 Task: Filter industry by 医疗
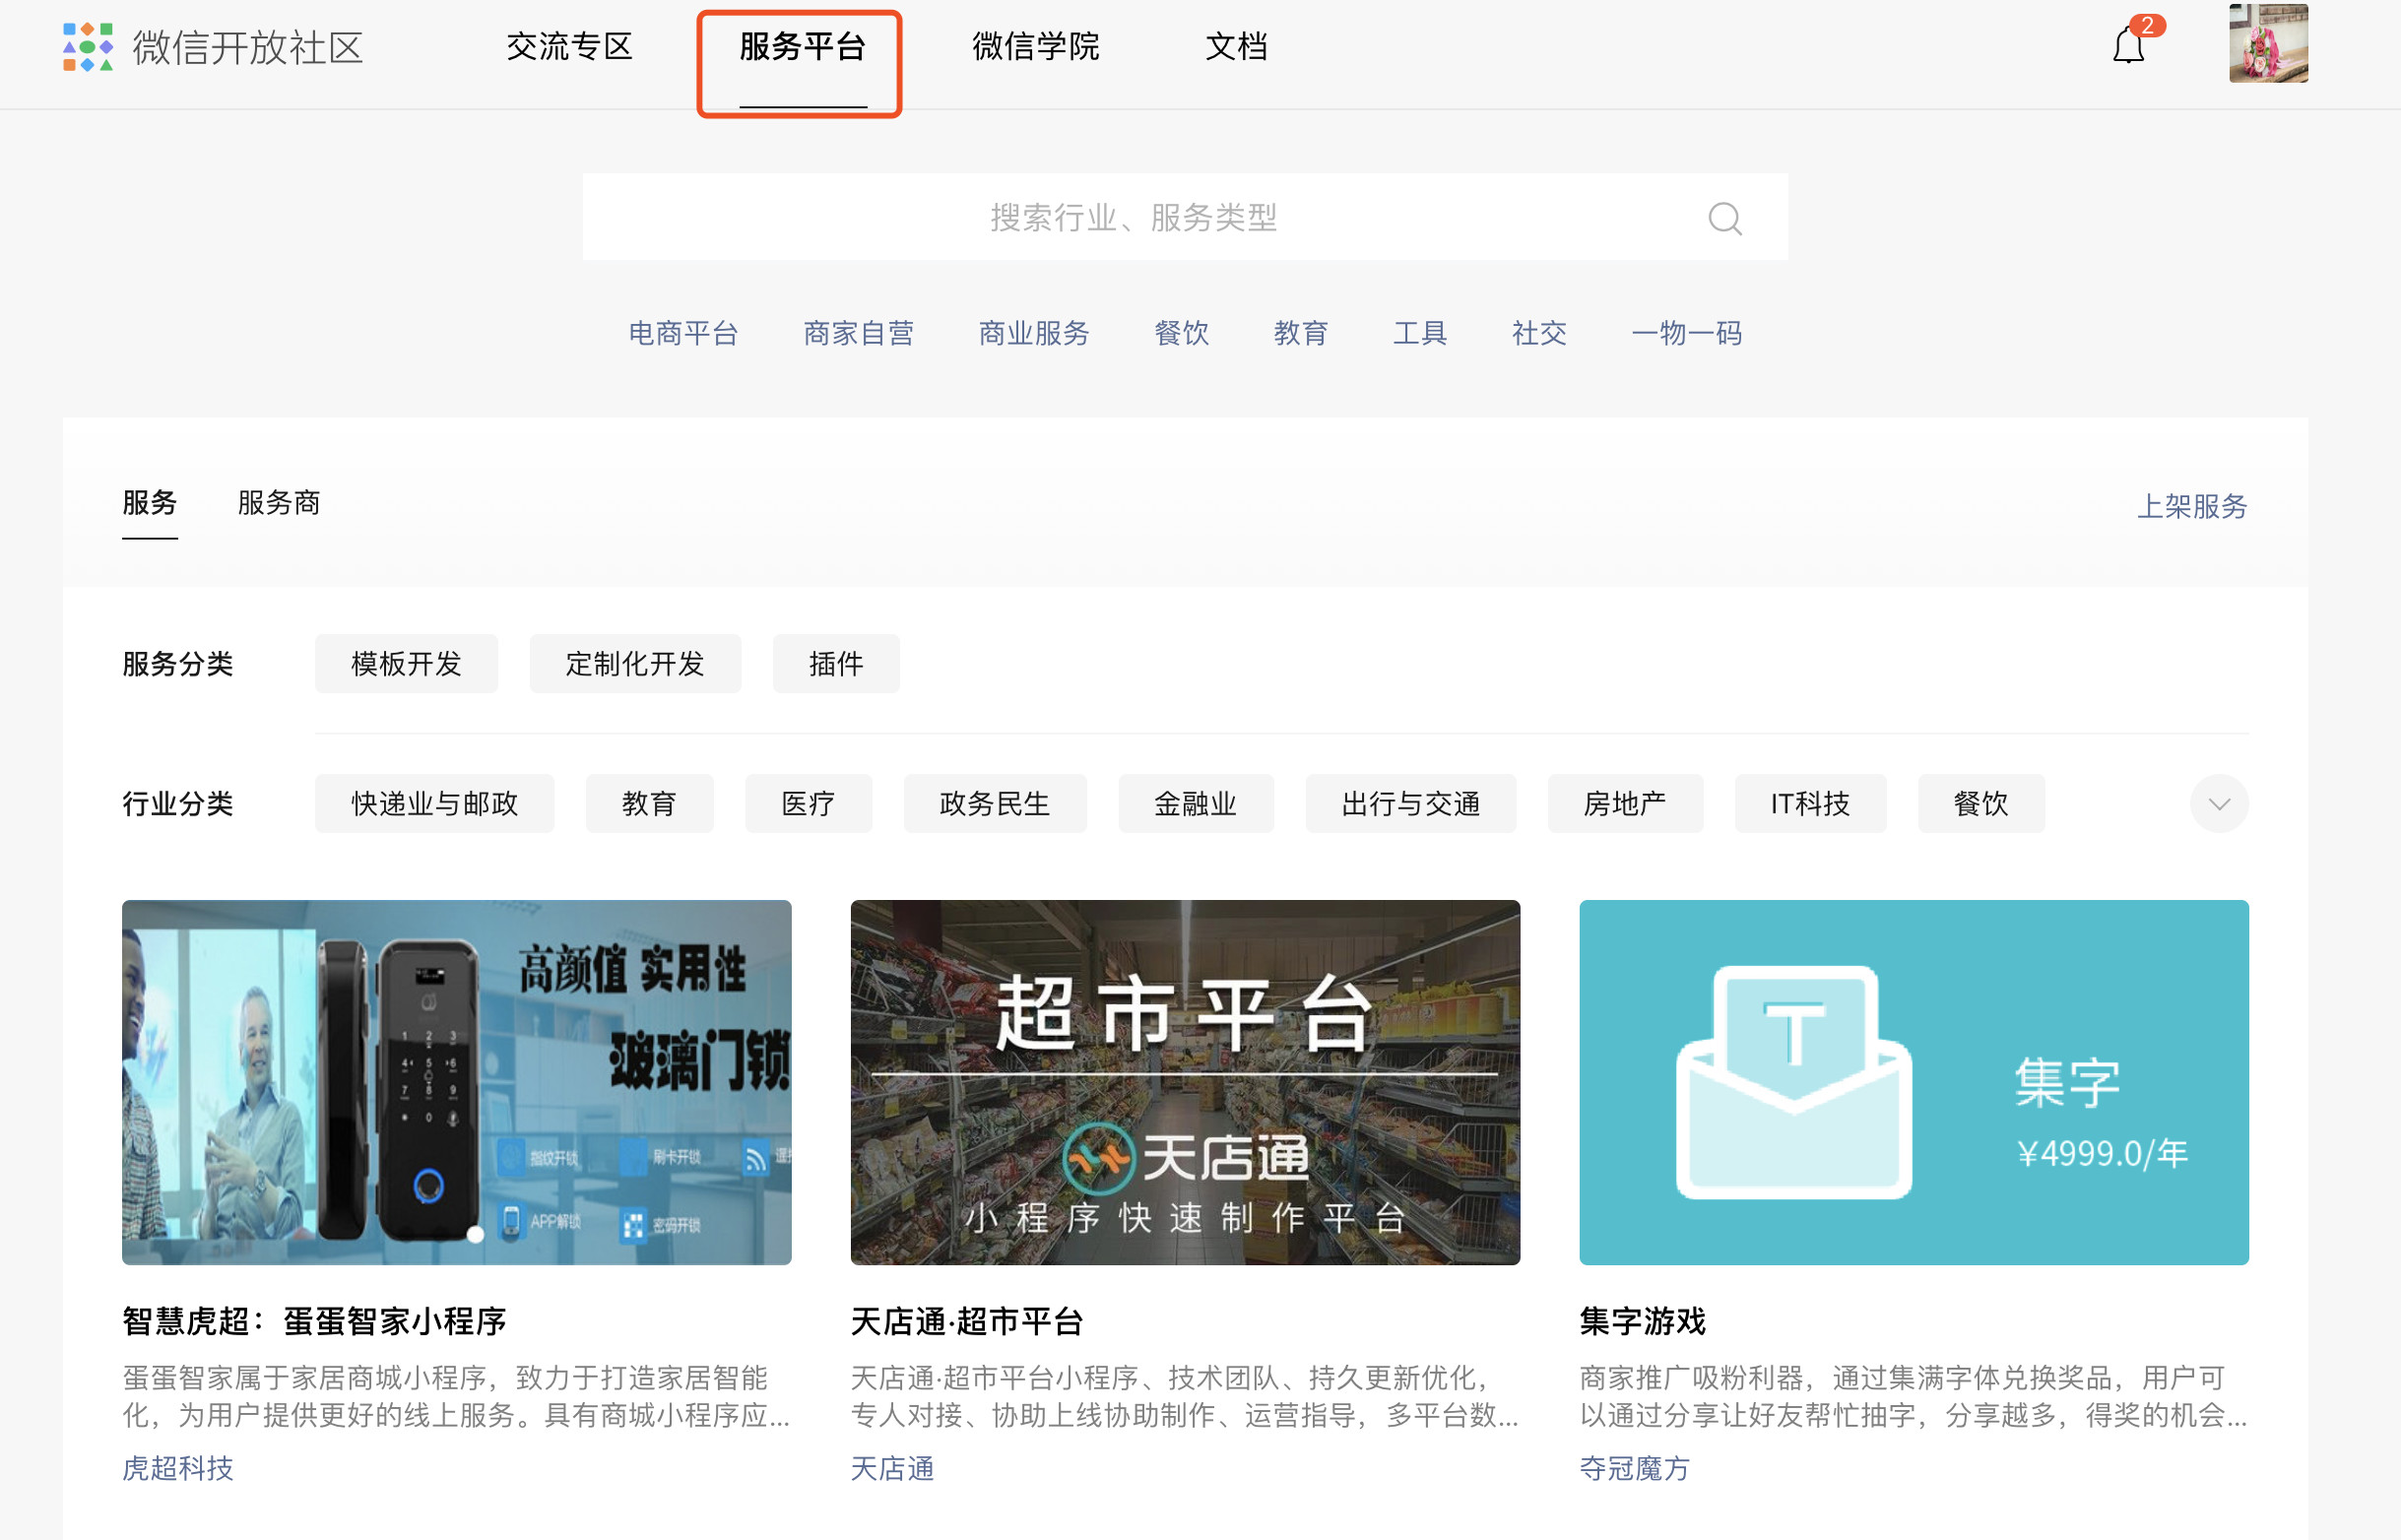click(808, 804)
